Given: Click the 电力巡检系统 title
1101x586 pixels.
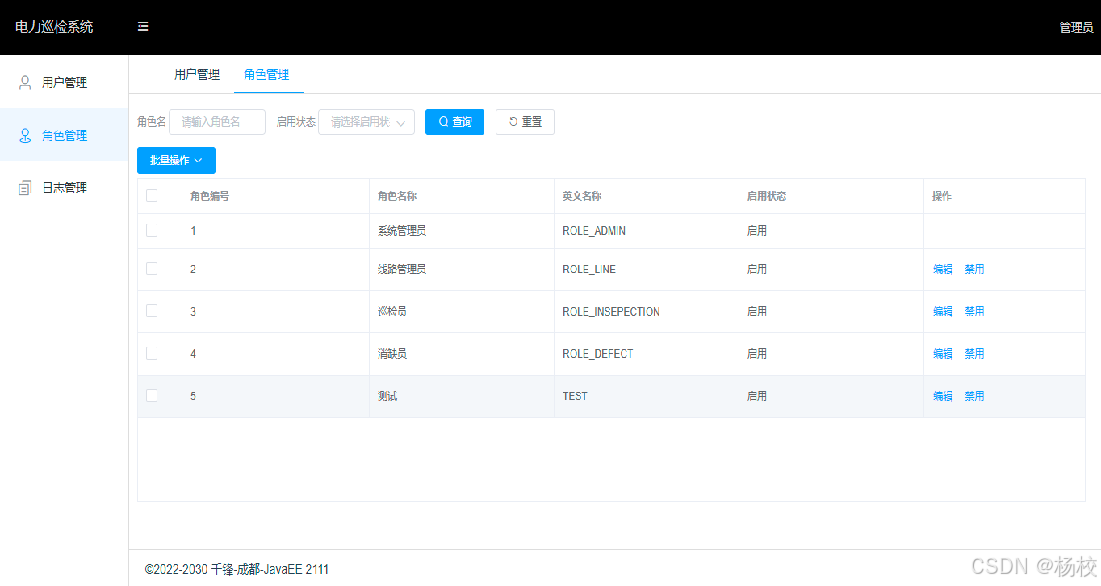Looking at the screenshot, I should (54, 27).
